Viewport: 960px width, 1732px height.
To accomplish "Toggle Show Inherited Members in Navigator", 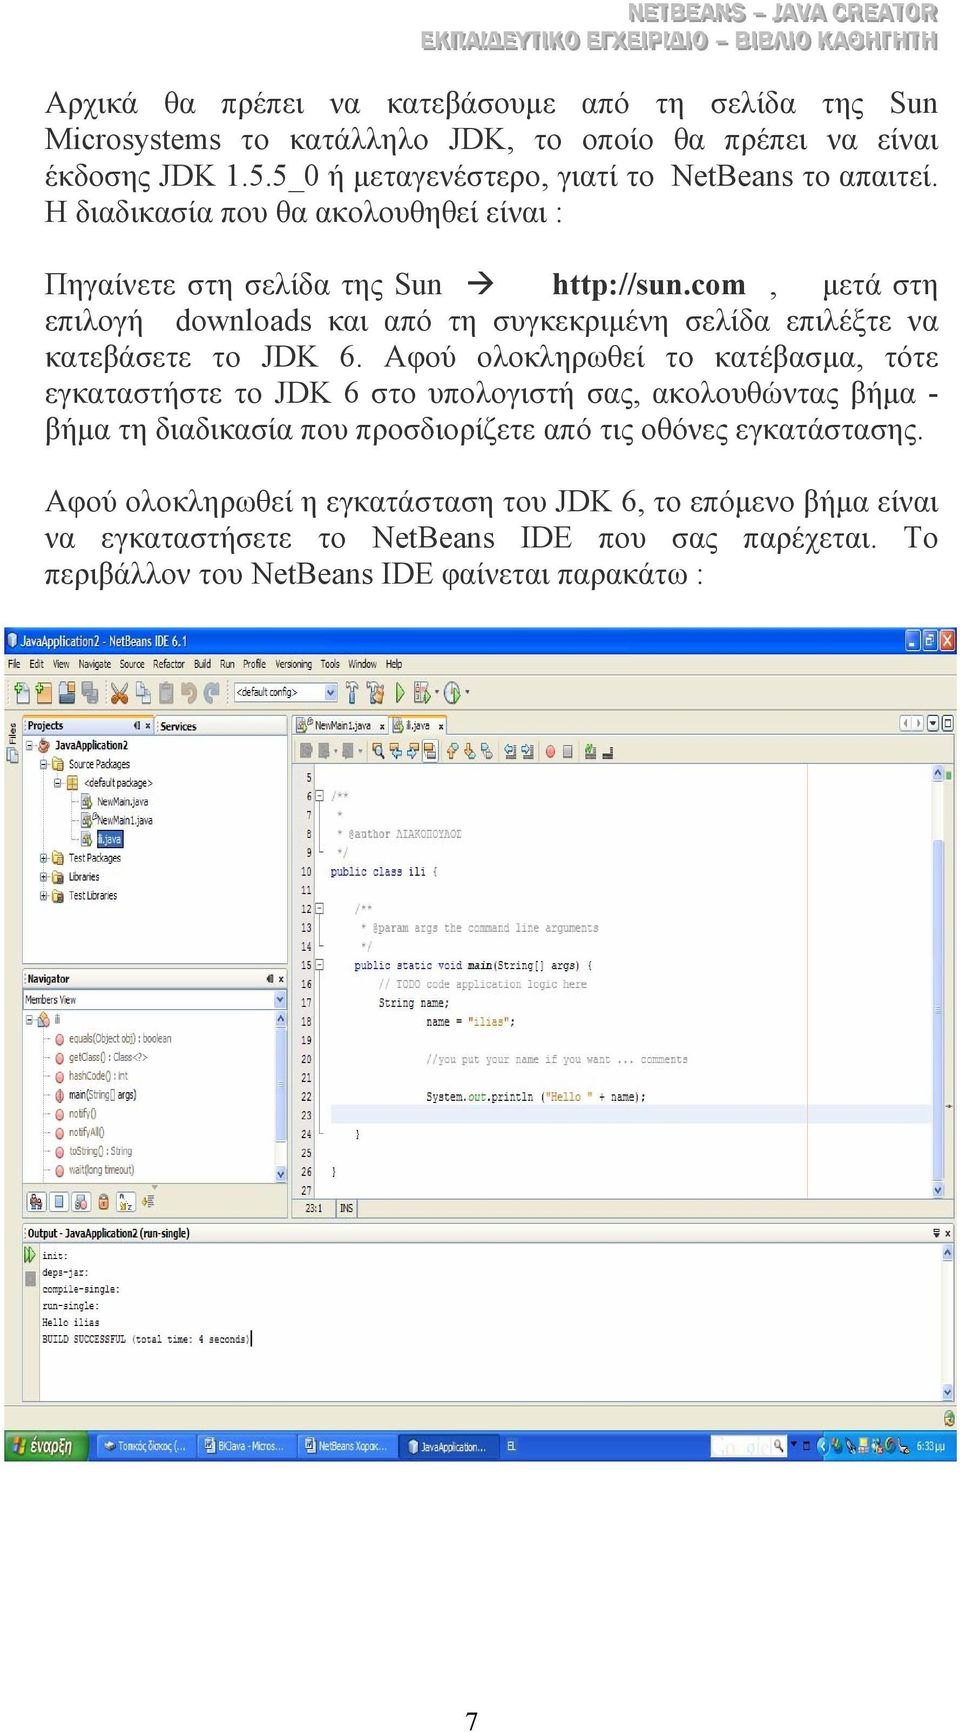I will click(36, 1201).
